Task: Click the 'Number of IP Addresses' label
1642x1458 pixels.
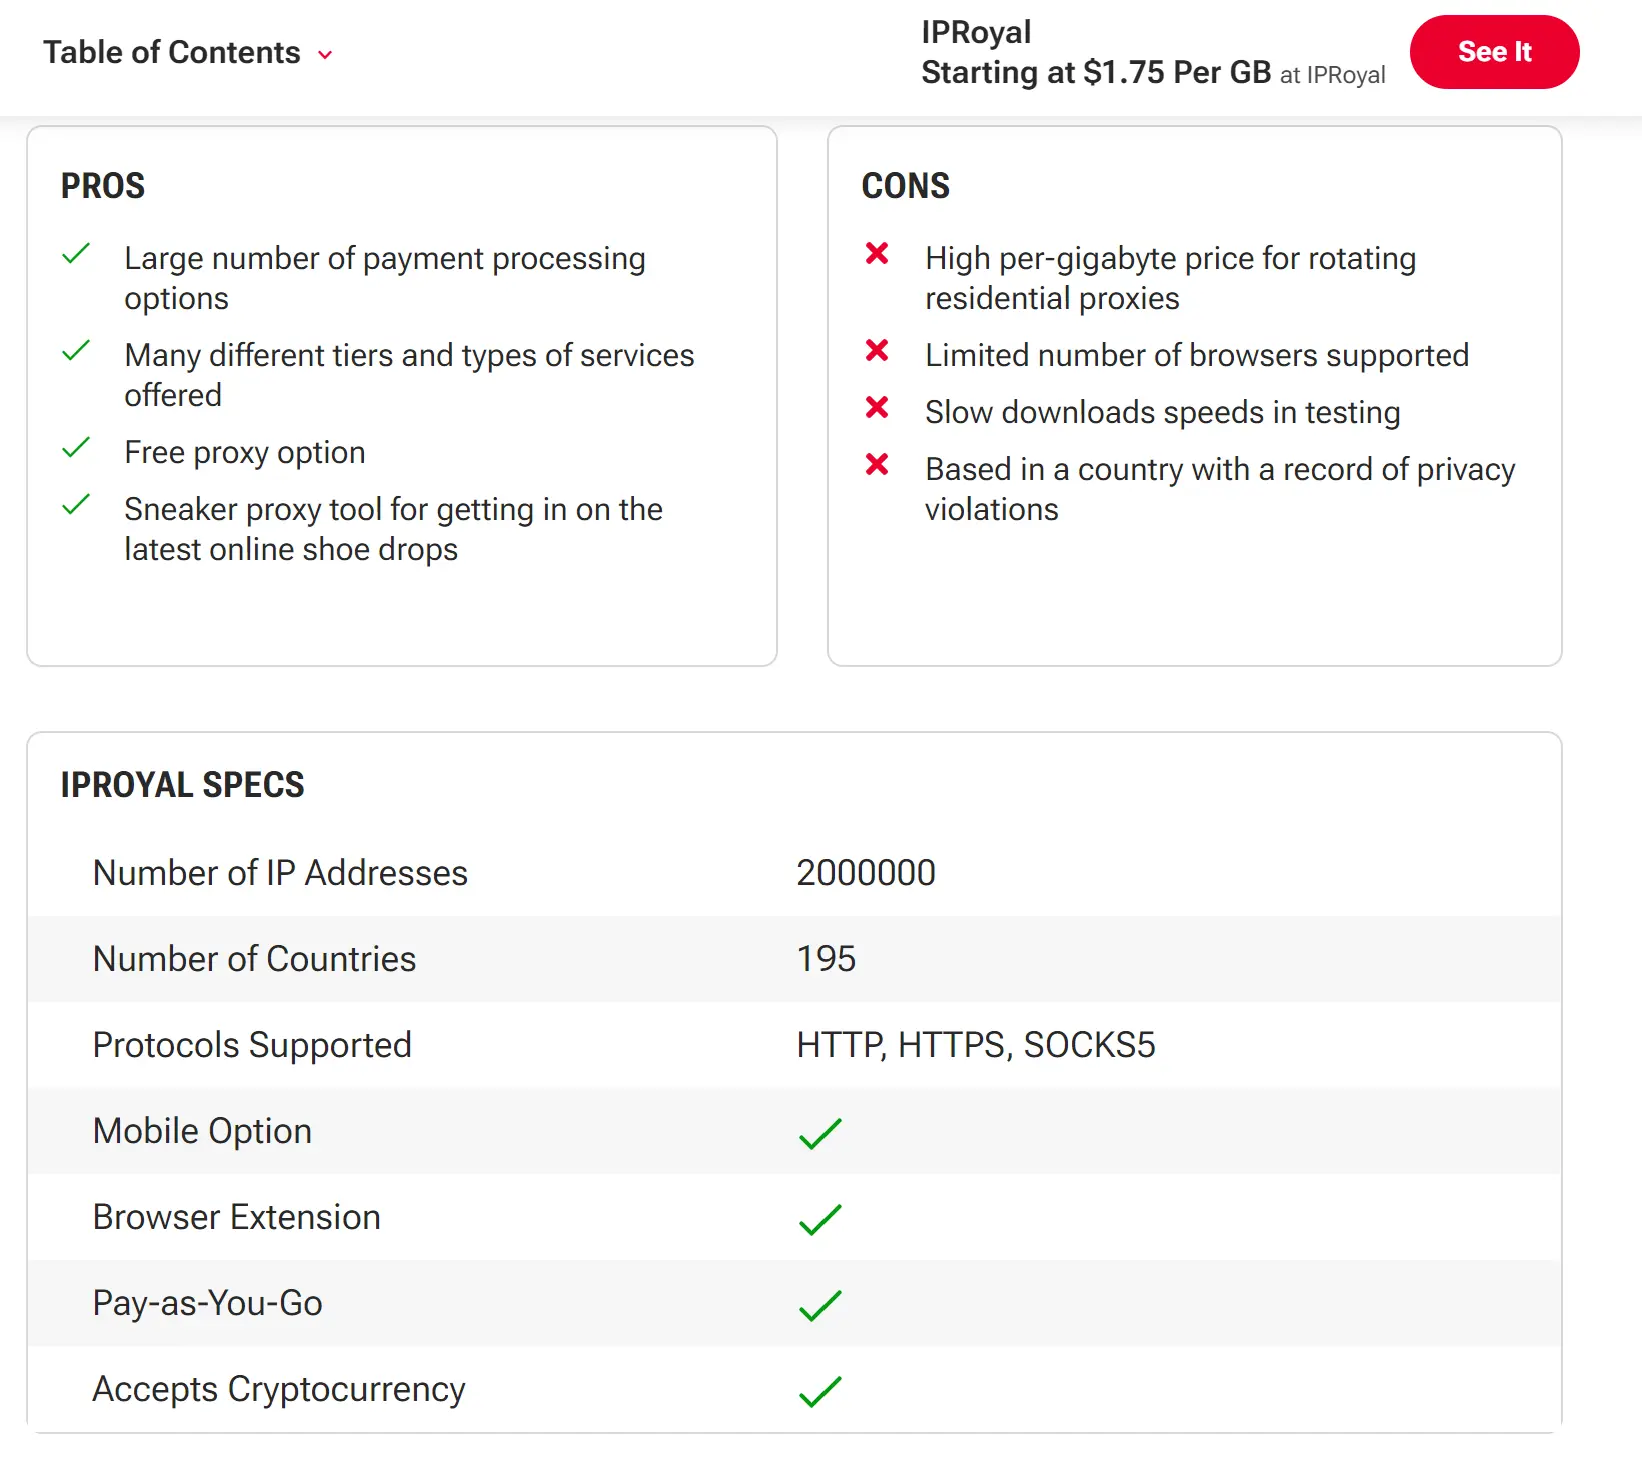Action: click(x=280, y=873)
